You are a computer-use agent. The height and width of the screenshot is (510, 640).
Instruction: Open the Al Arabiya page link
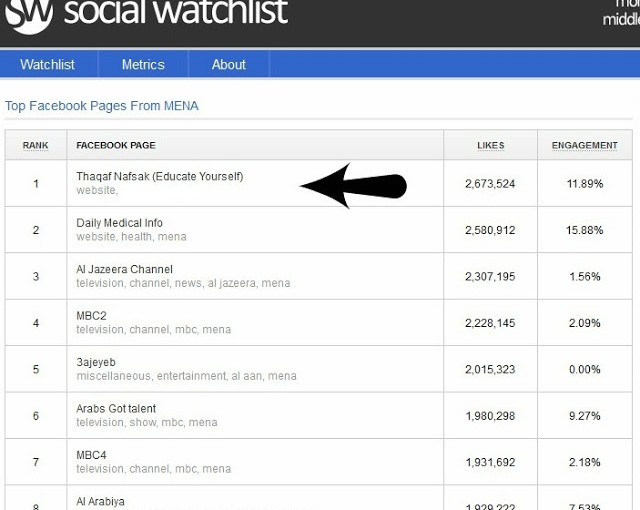(x=100, y=501)
